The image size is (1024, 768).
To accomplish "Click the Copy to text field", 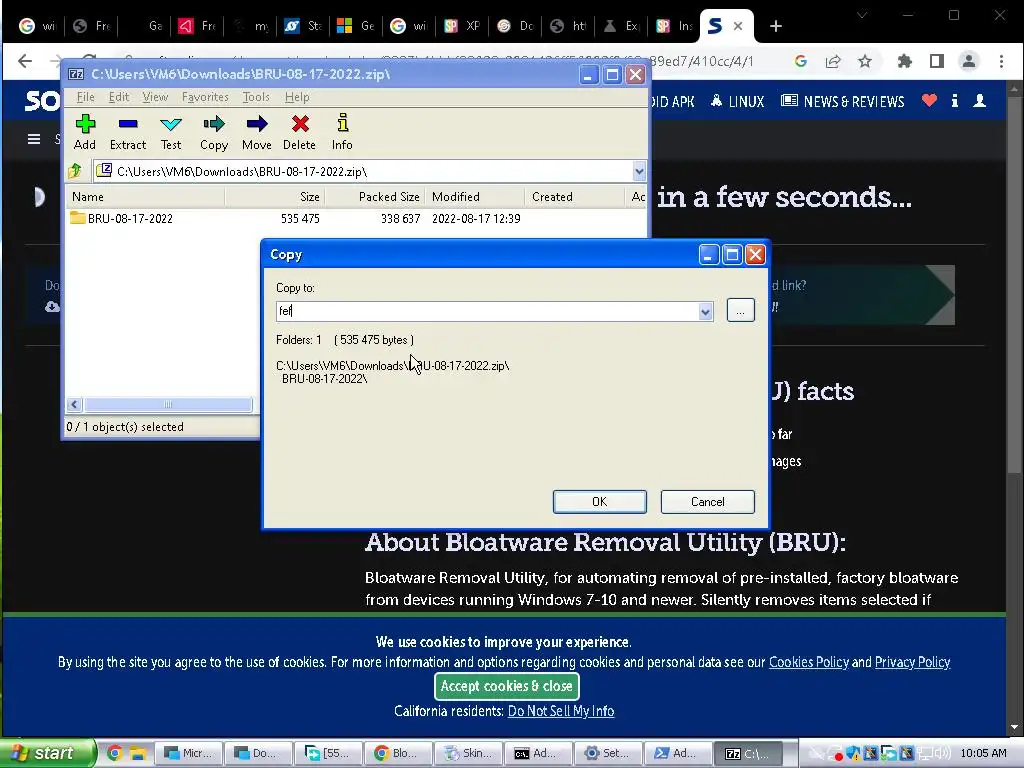I will tap(487, 312).
